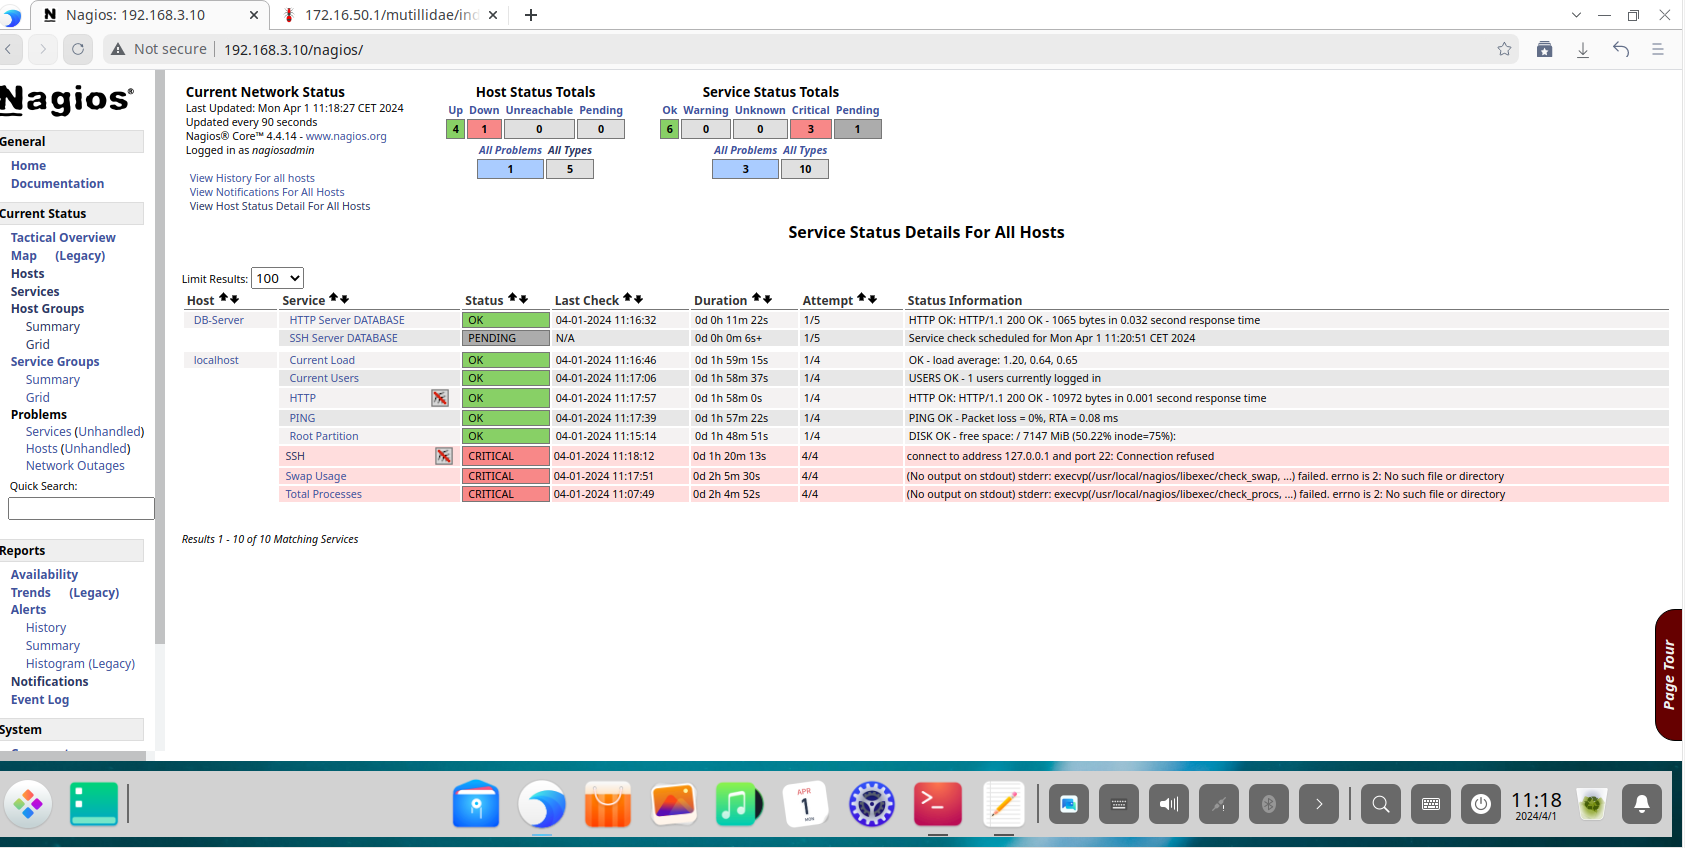Open Tactical Overview in sidebar

point(63,238)
